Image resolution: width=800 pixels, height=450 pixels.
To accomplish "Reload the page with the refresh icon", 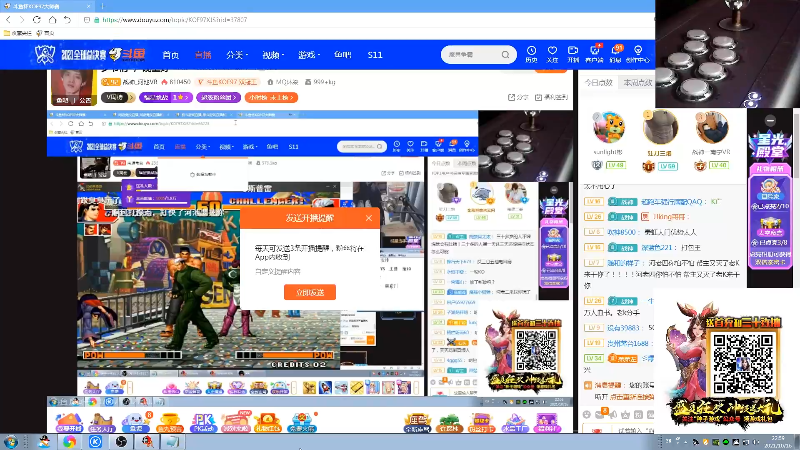I will point(37,19).
